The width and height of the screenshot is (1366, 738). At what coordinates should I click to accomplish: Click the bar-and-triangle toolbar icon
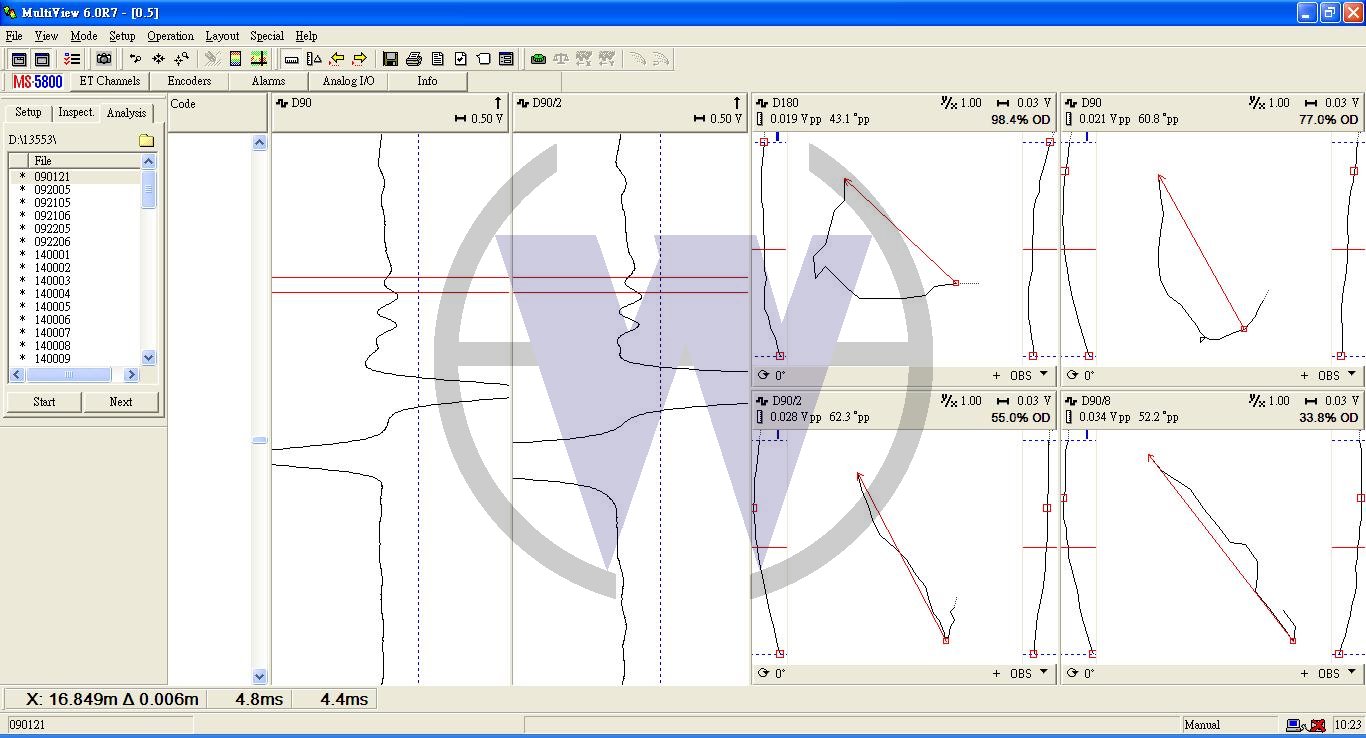tap(314, 59)
